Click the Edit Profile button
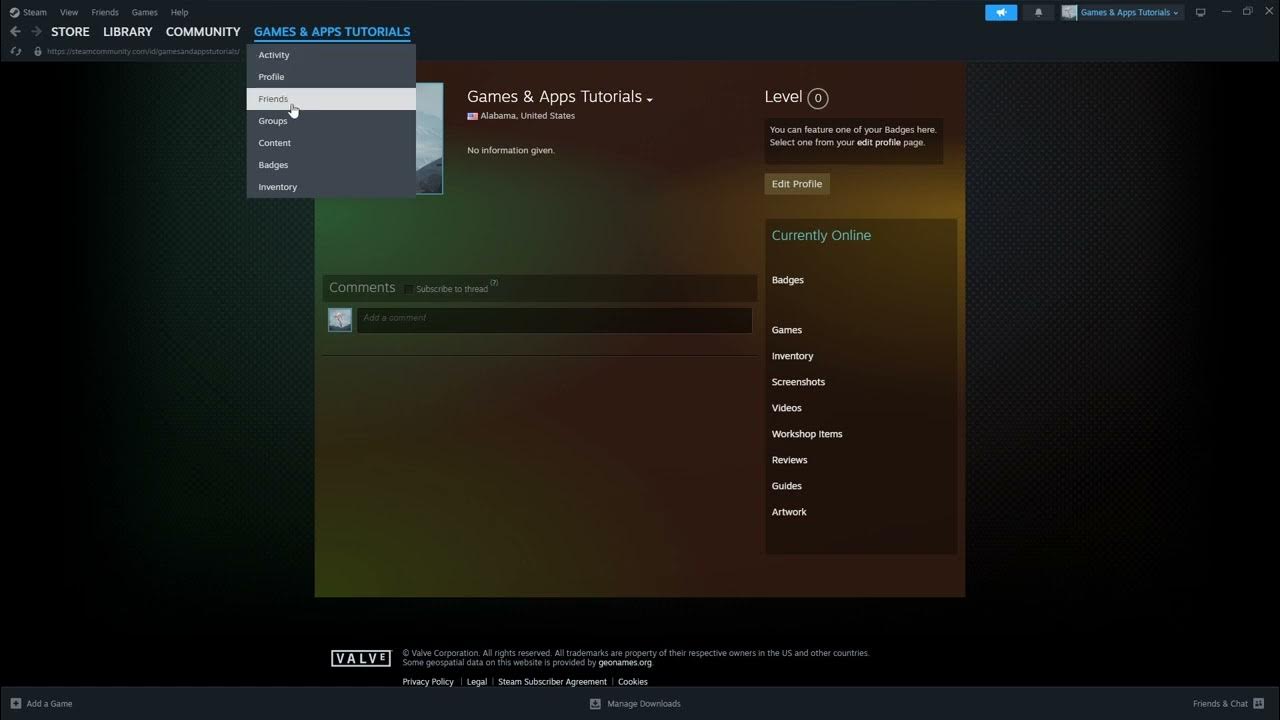This screenshot has width=1280, height=720. (797, 184)
